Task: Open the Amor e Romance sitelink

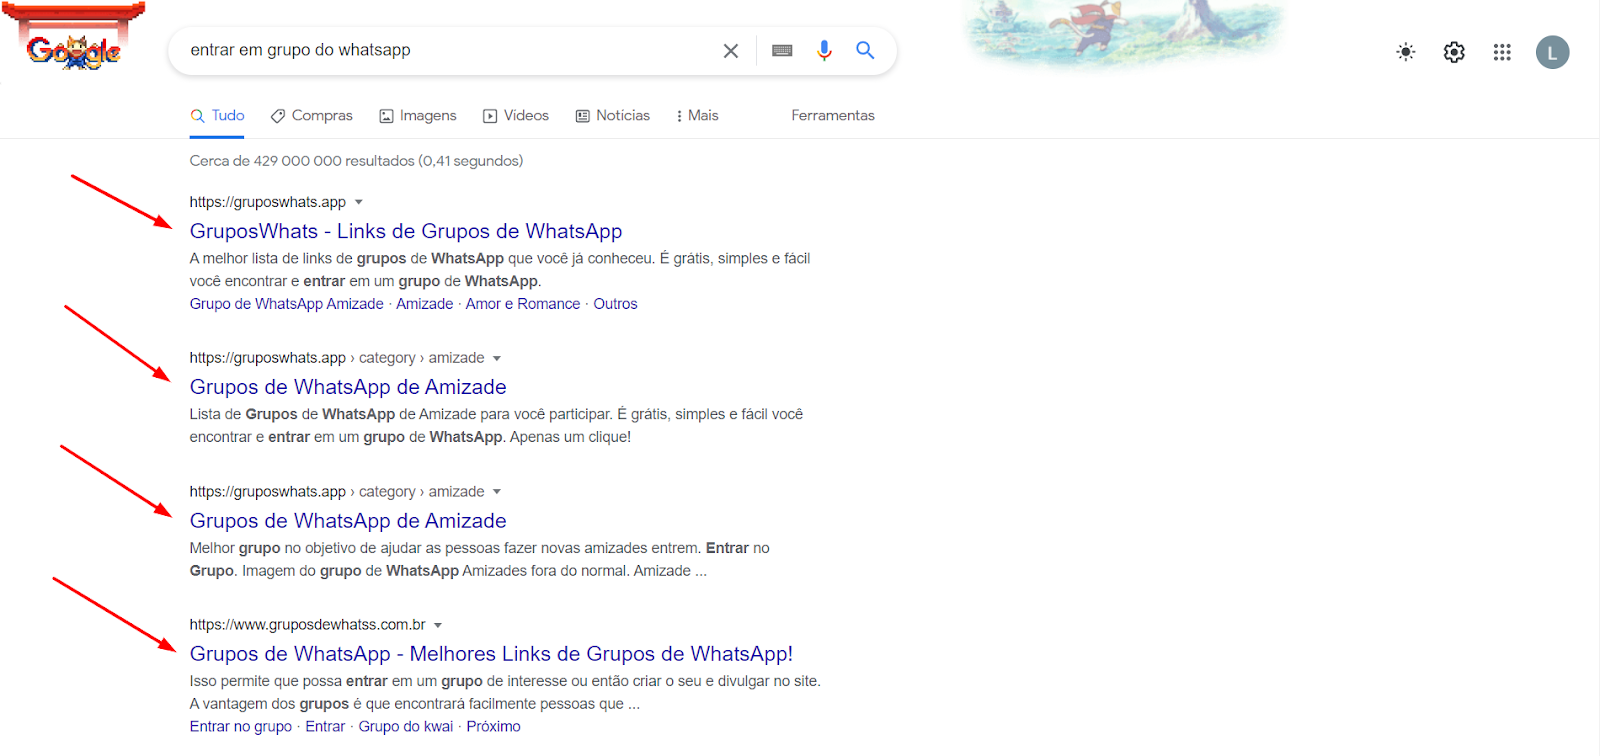Action: pos(523,304)
